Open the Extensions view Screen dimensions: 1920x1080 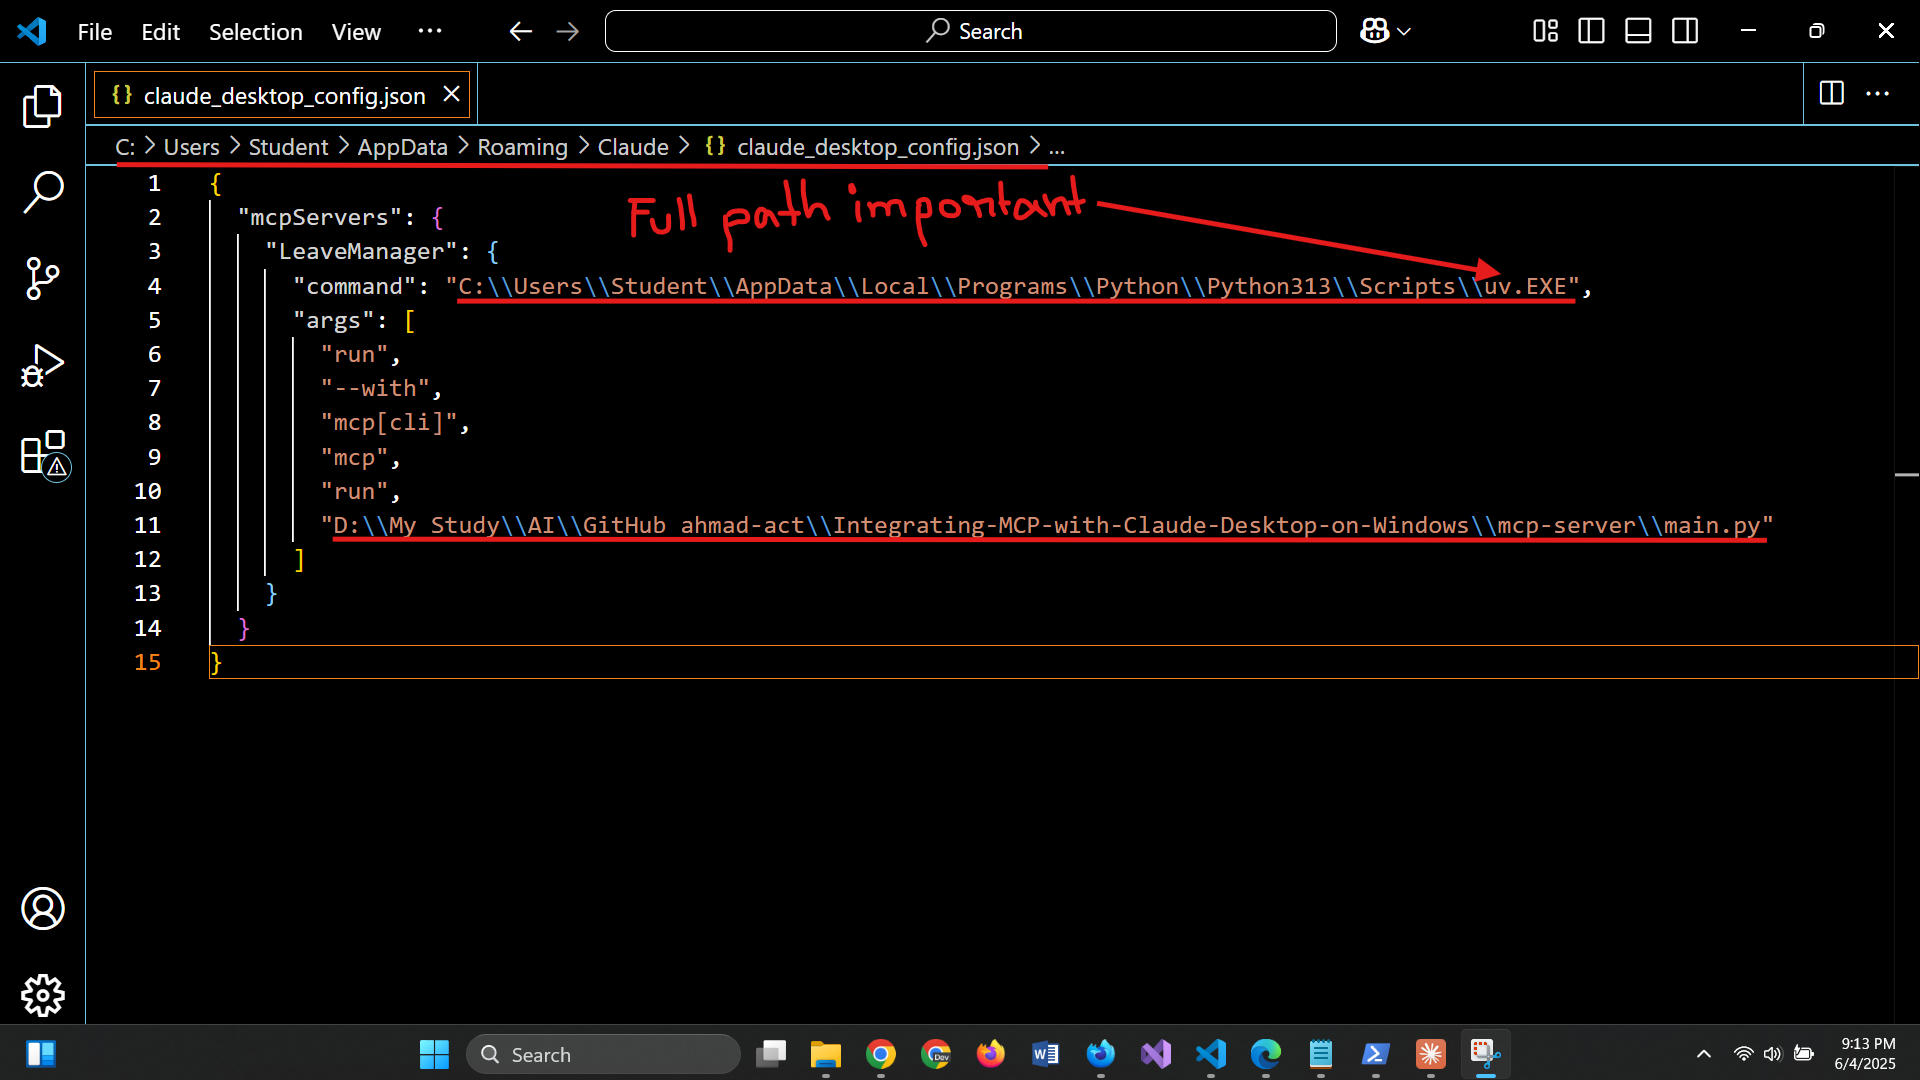point(42,453)
